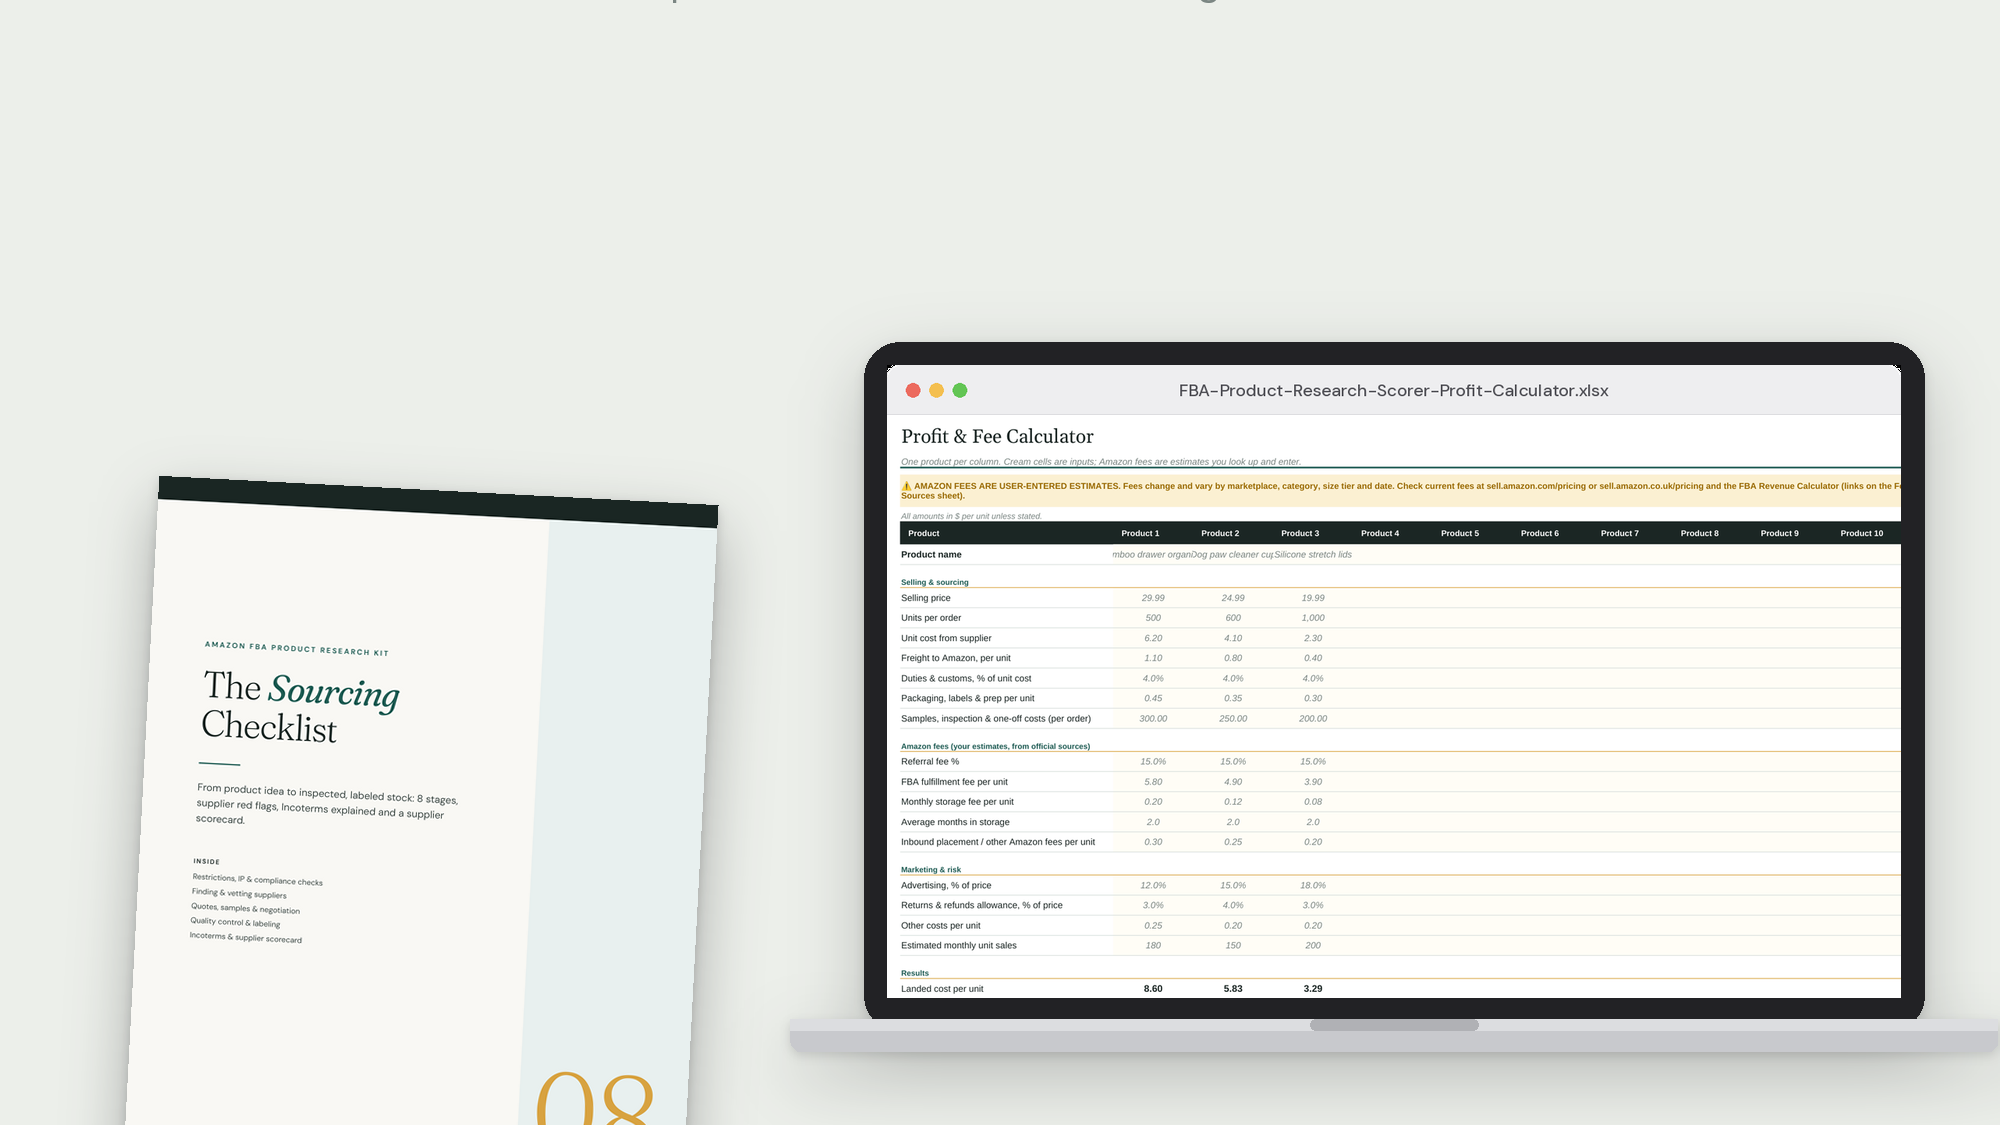Click 'Returns & refunds allowance' row label

981,906
